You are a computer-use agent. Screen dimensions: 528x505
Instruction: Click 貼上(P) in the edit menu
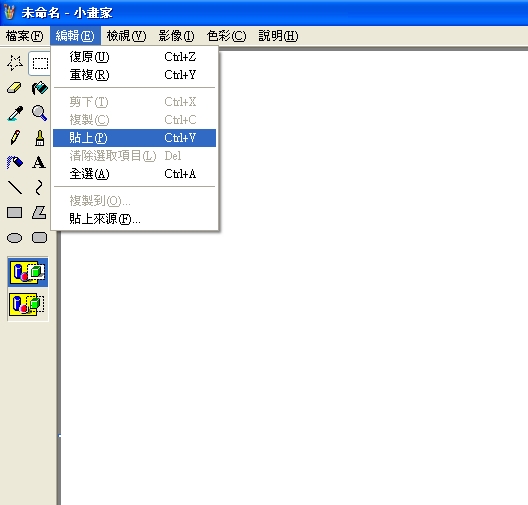pos(134,138)
